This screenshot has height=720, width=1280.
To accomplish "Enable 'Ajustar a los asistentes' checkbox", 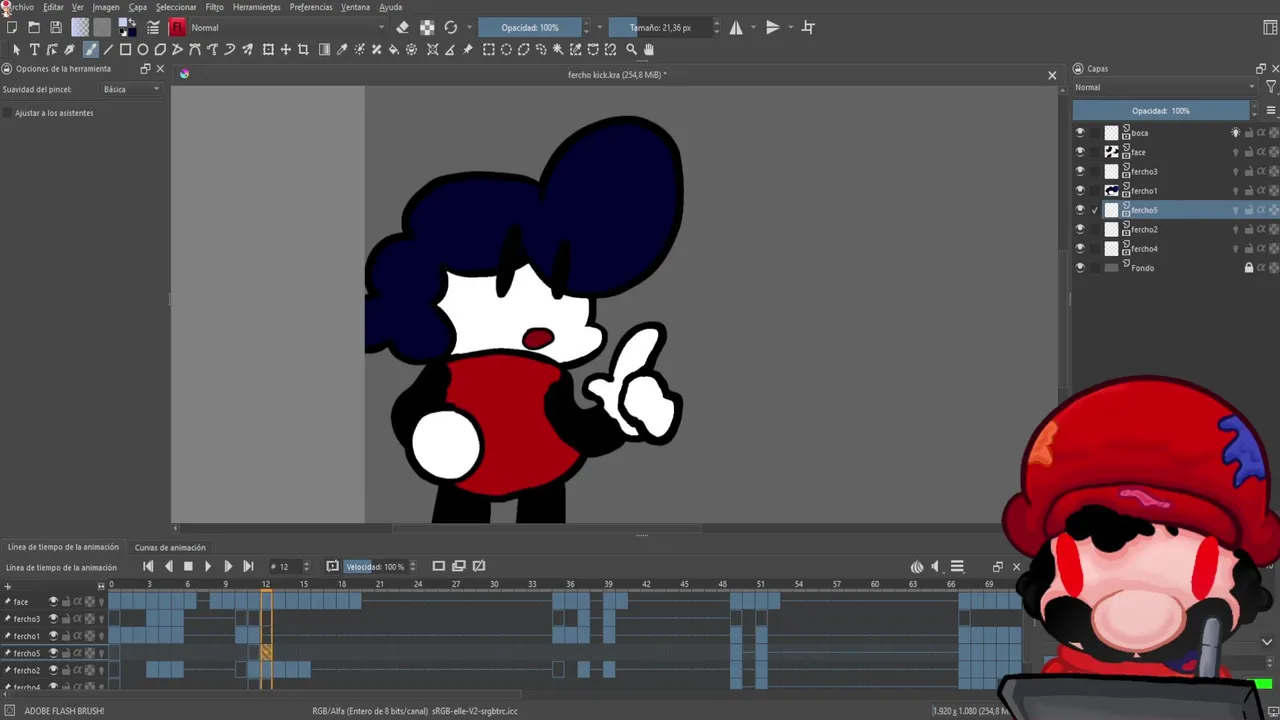I will point(8,113).
